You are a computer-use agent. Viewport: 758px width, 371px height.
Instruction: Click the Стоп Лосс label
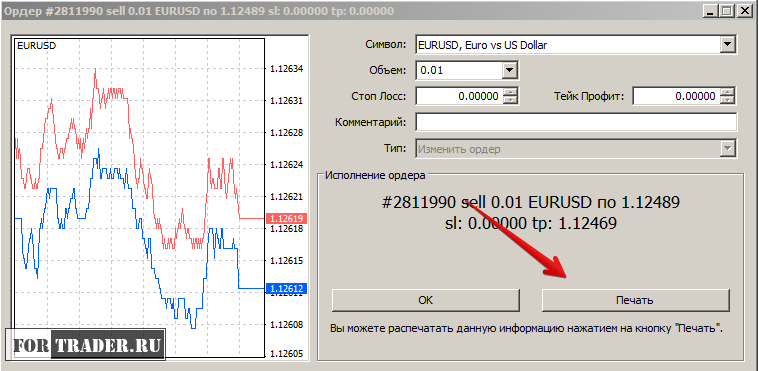[379, 96]
